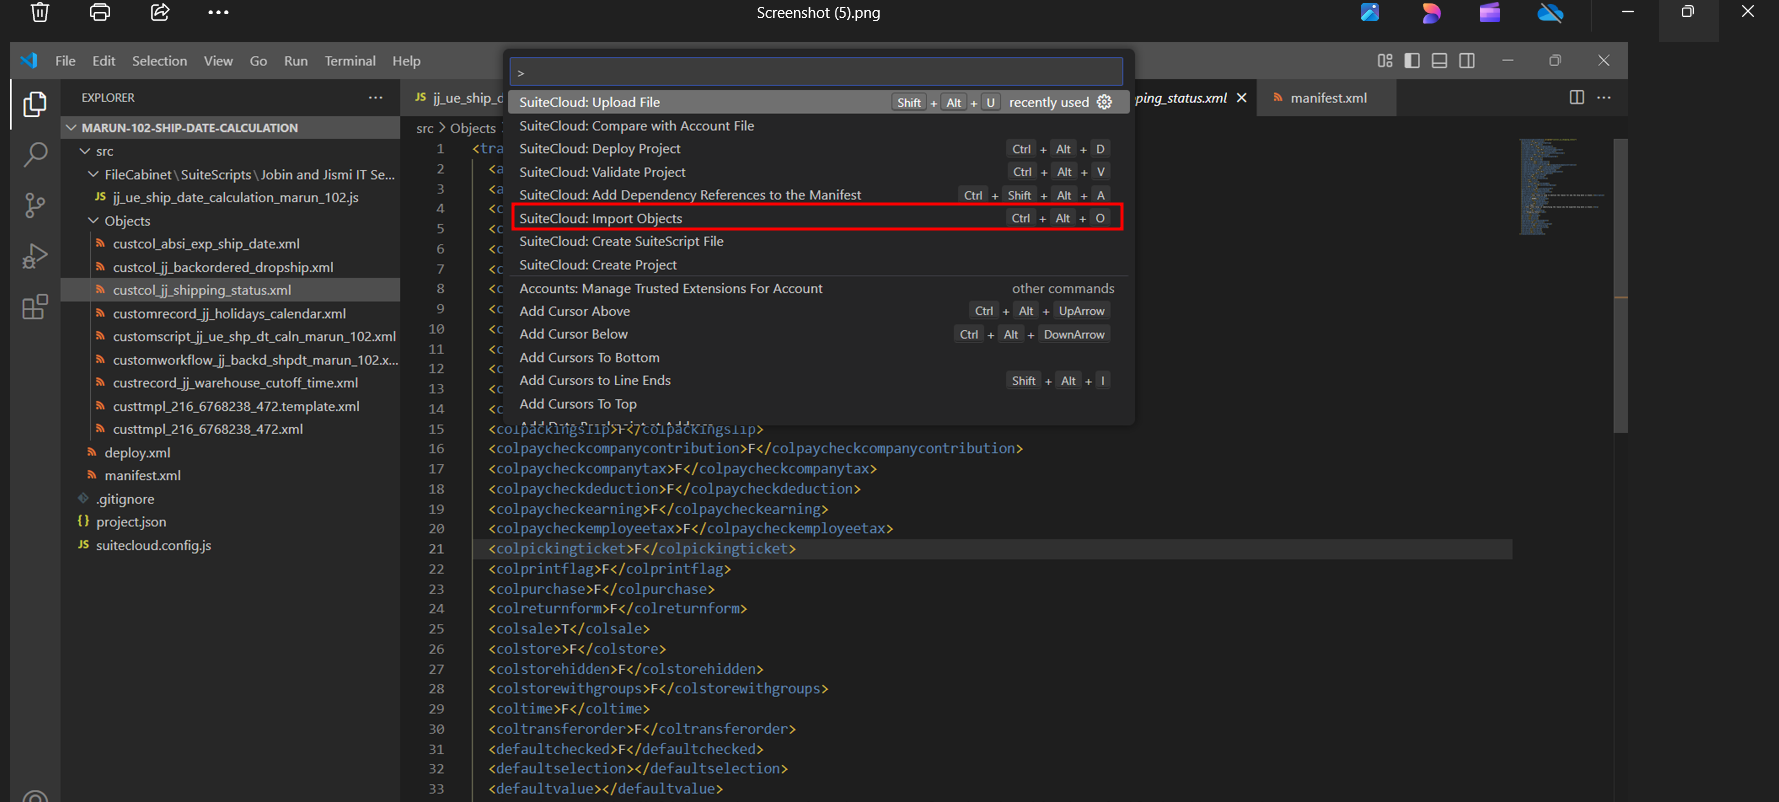Collapse the MARUN-102-SHIP-DATE-CALCULATION project root
1779x802 pixels.
coord(71,128)
